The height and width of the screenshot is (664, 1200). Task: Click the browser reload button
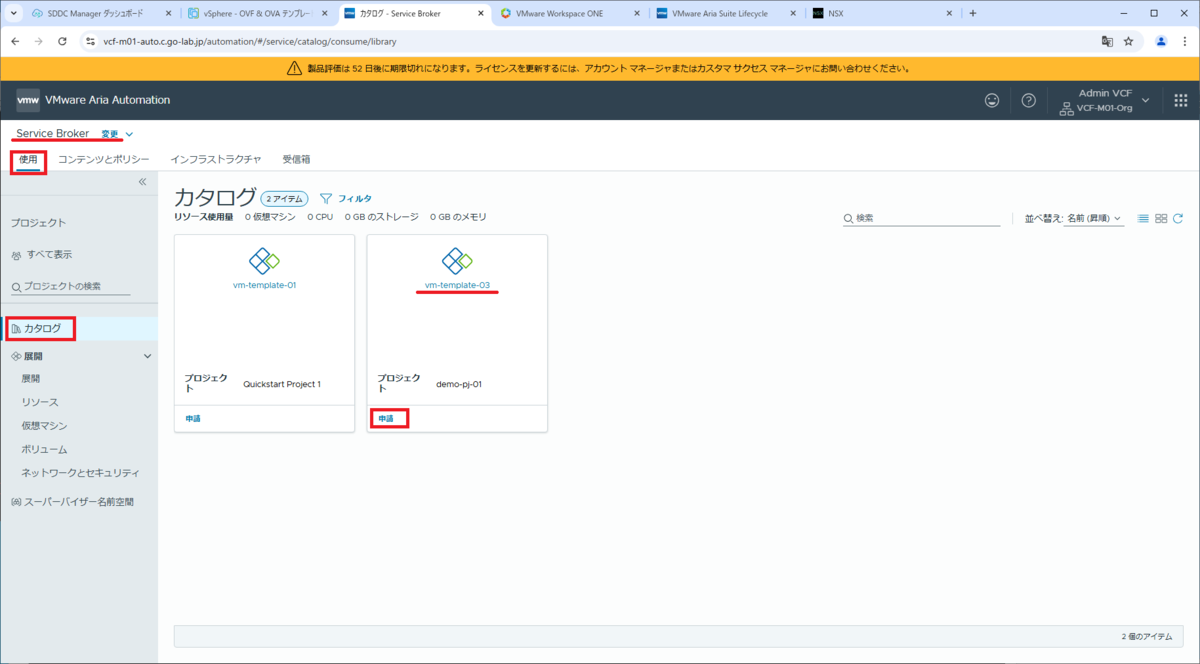pyautogui.click(x=63, y=42)
